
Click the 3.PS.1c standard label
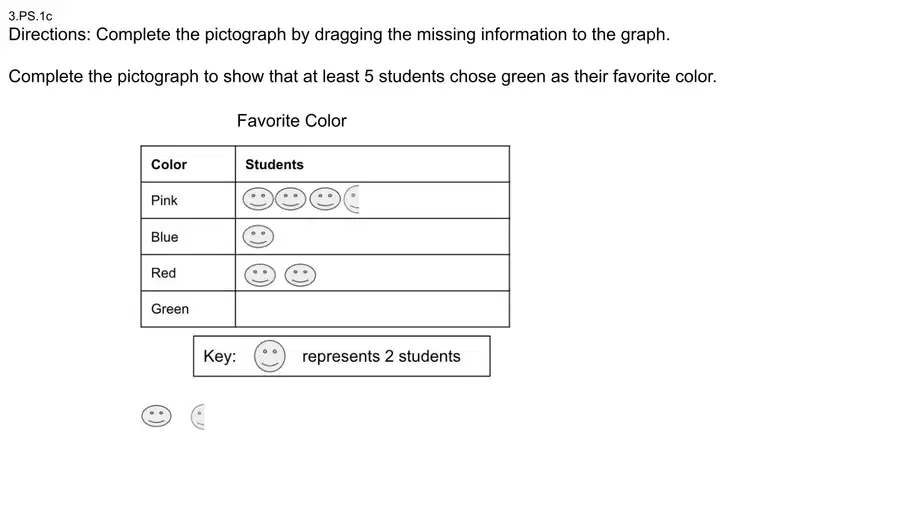point(30,16)
